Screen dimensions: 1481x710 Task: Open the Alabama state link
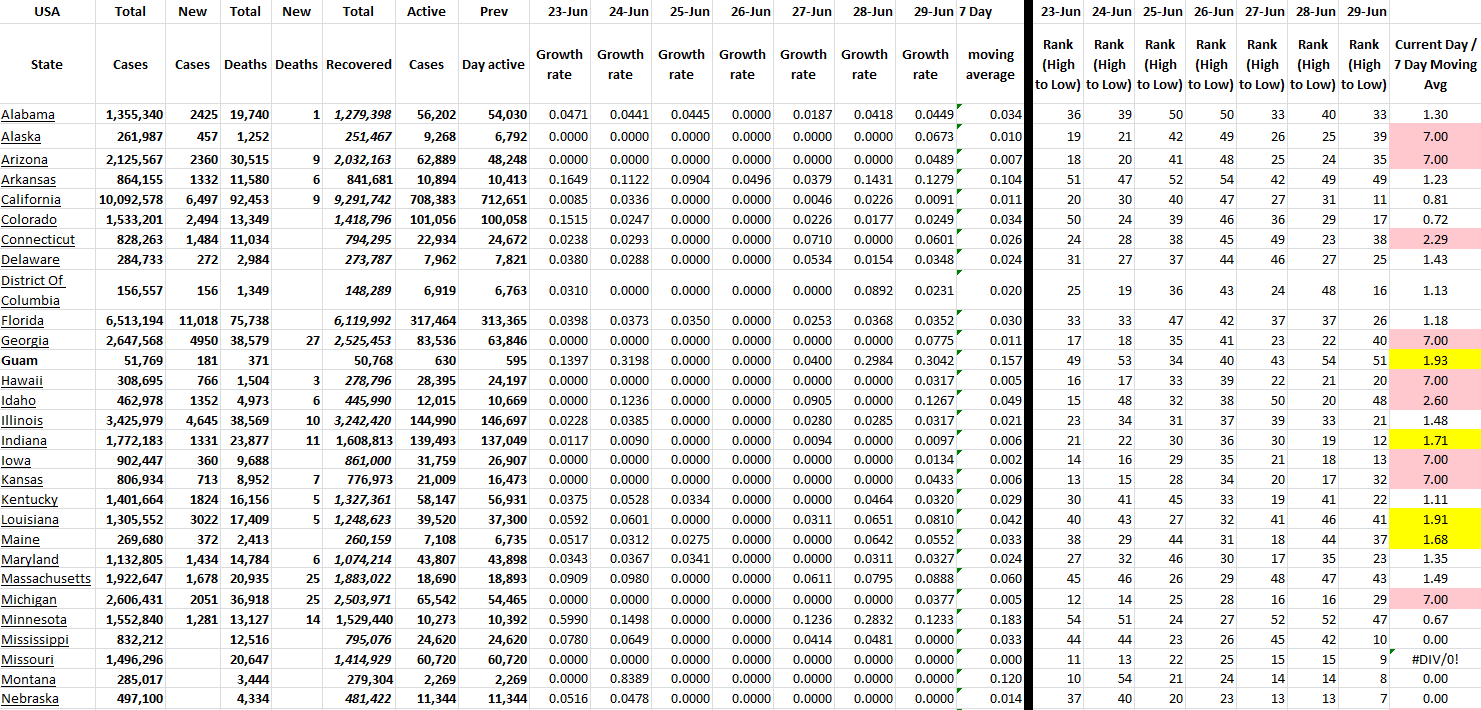click(x=28, y=115)
